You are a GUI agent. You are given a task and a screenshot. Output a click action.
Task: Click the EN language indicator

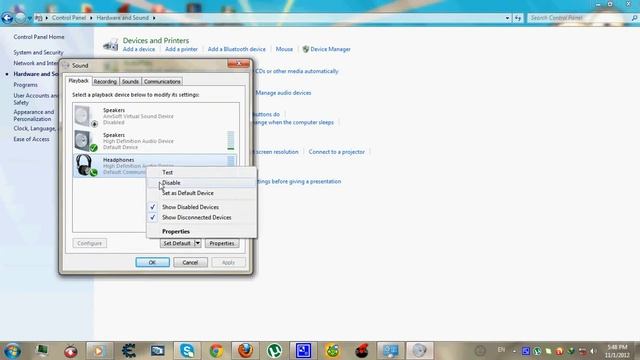[501, 350]
